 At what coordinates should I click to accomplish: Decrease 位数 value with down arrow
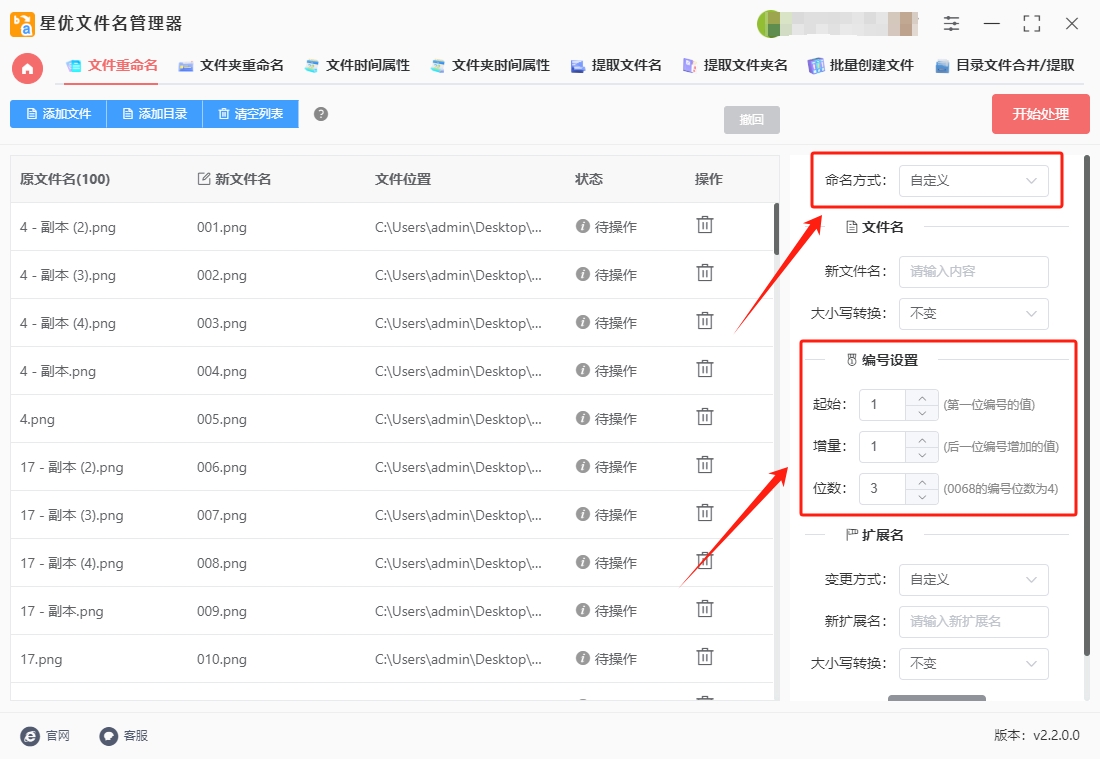pyautogui.click(x=922, y=497)
